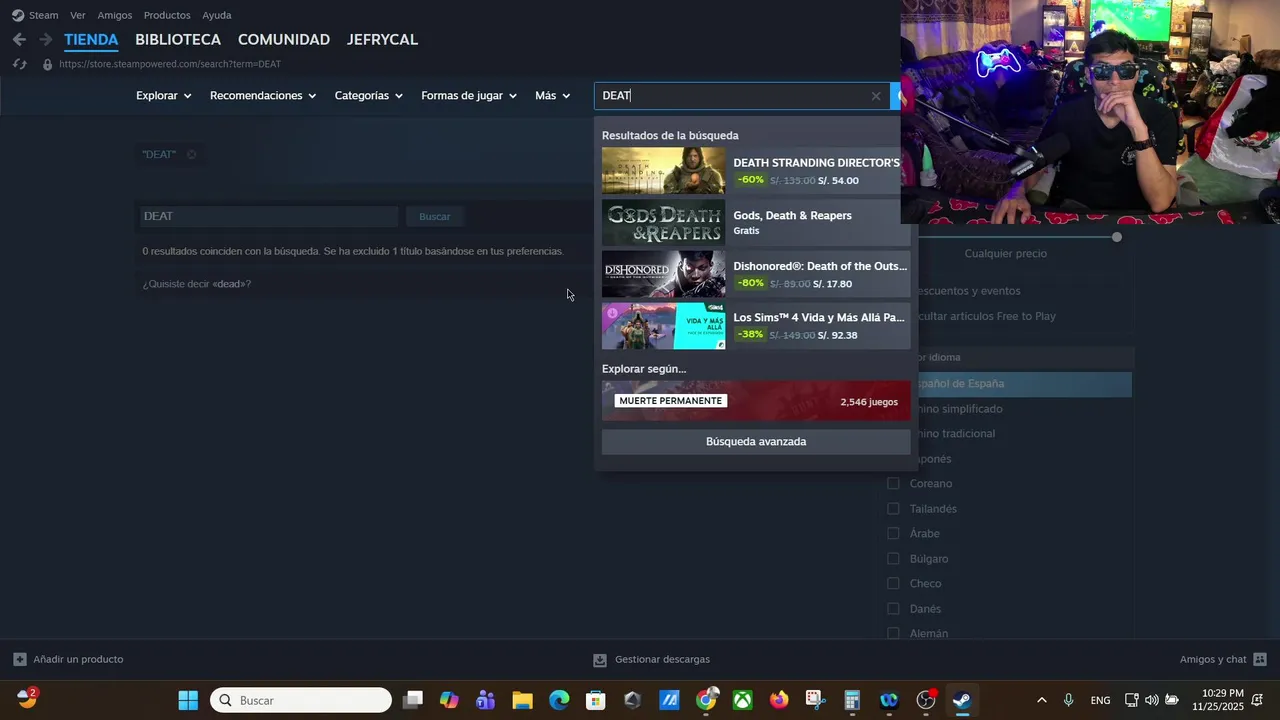Expand the Recomendaciones dropdown menu

tap(263, 96)
